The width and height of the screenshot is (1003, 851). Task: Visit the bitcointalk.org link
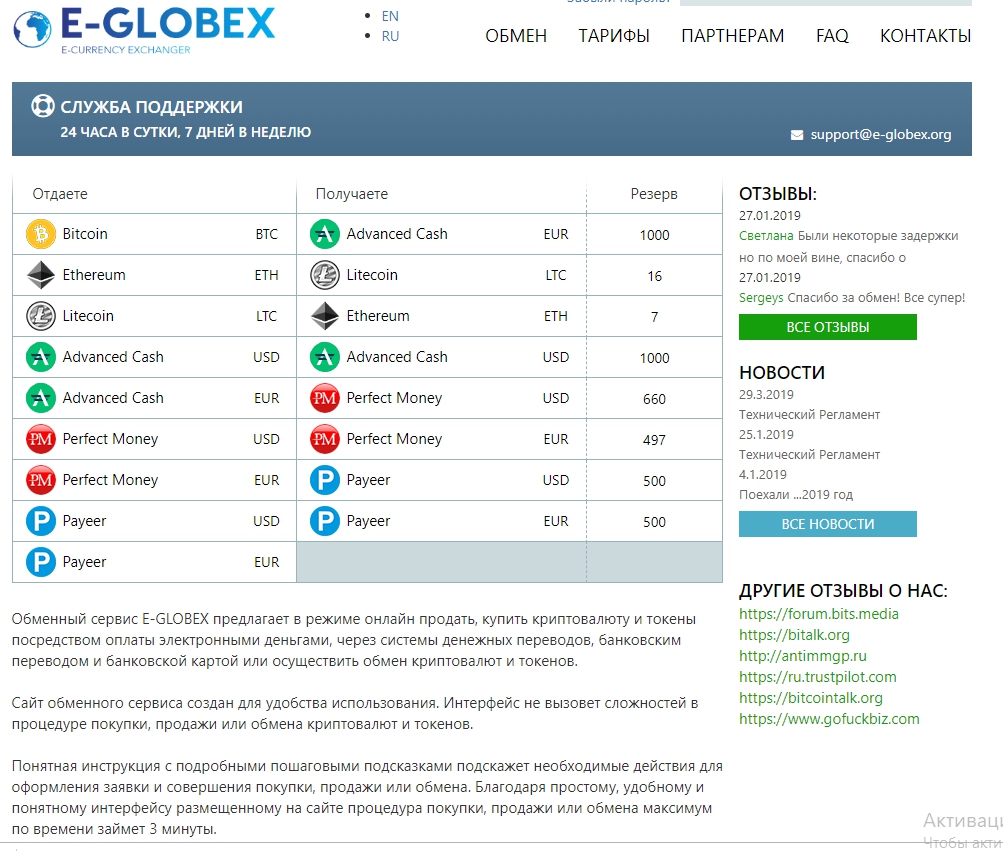[x=810, y=698]
